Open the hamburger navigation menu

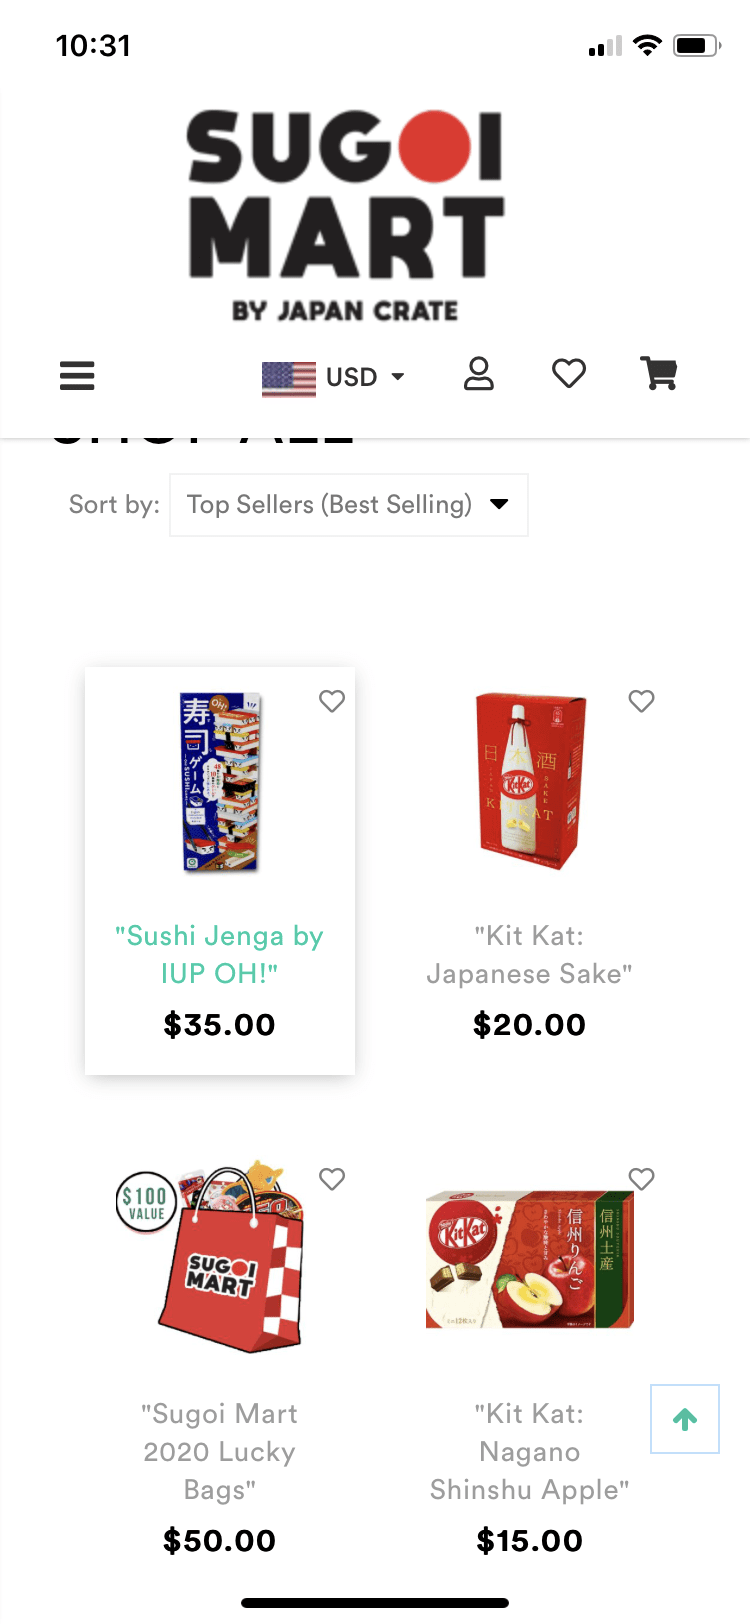coord(77,376)
